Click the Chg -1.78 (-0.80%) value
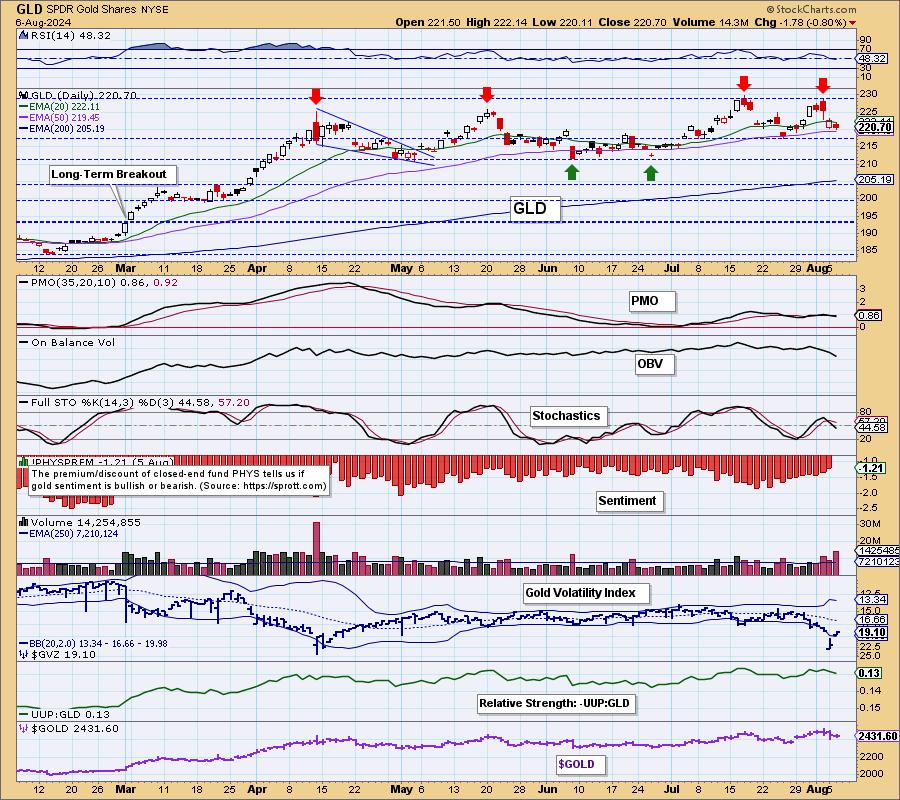Screen dimensions: 900x800 (800, 22)
